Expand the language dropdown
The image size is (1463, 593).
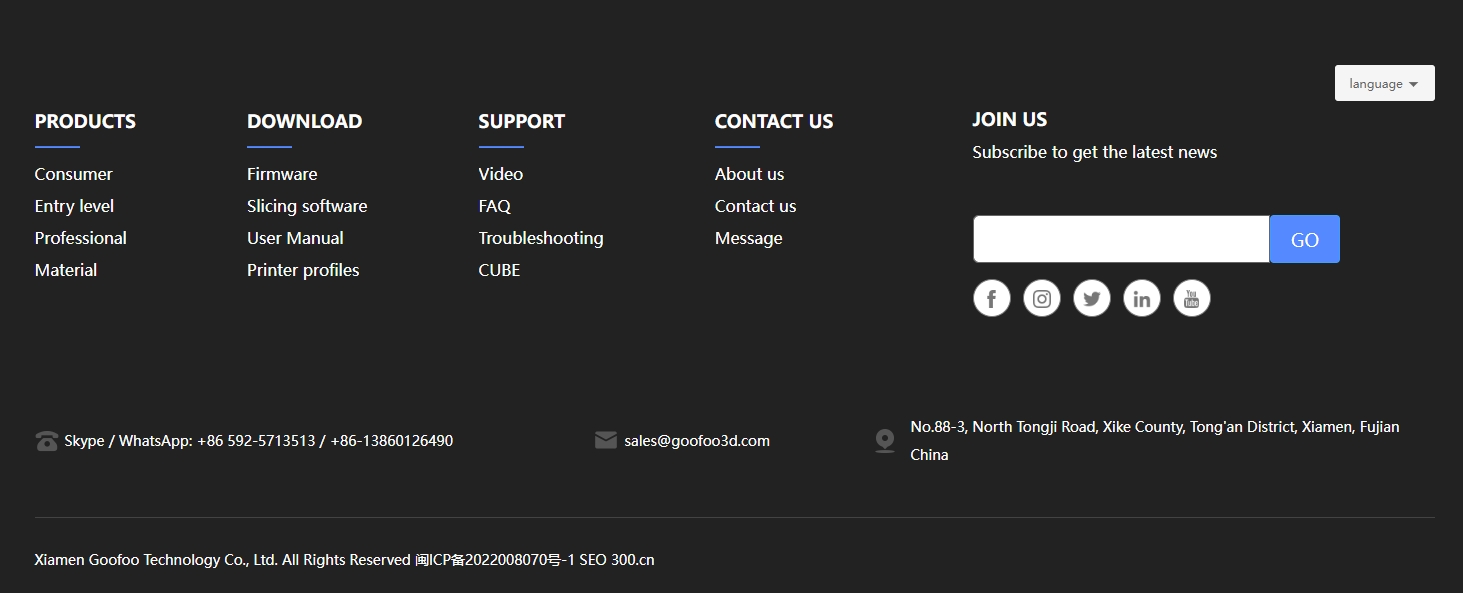click(1384, 84)
